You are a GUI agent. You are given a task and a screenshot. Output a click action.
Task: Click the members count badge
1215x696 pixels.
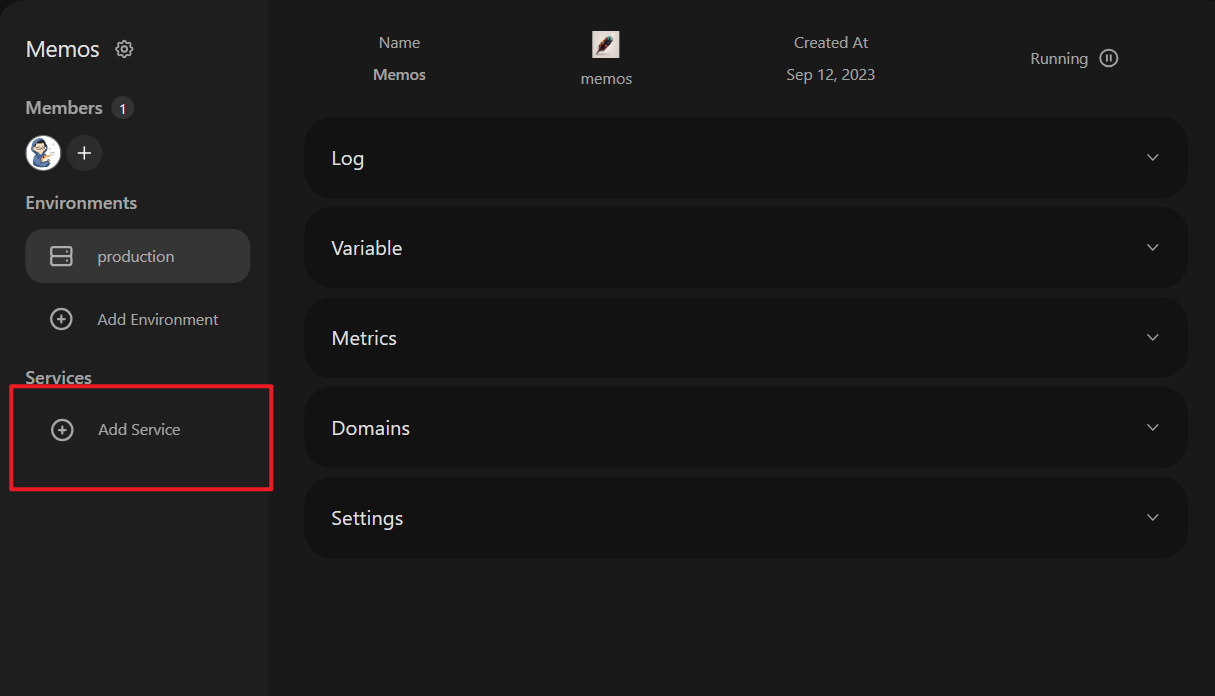click(123, 108)
